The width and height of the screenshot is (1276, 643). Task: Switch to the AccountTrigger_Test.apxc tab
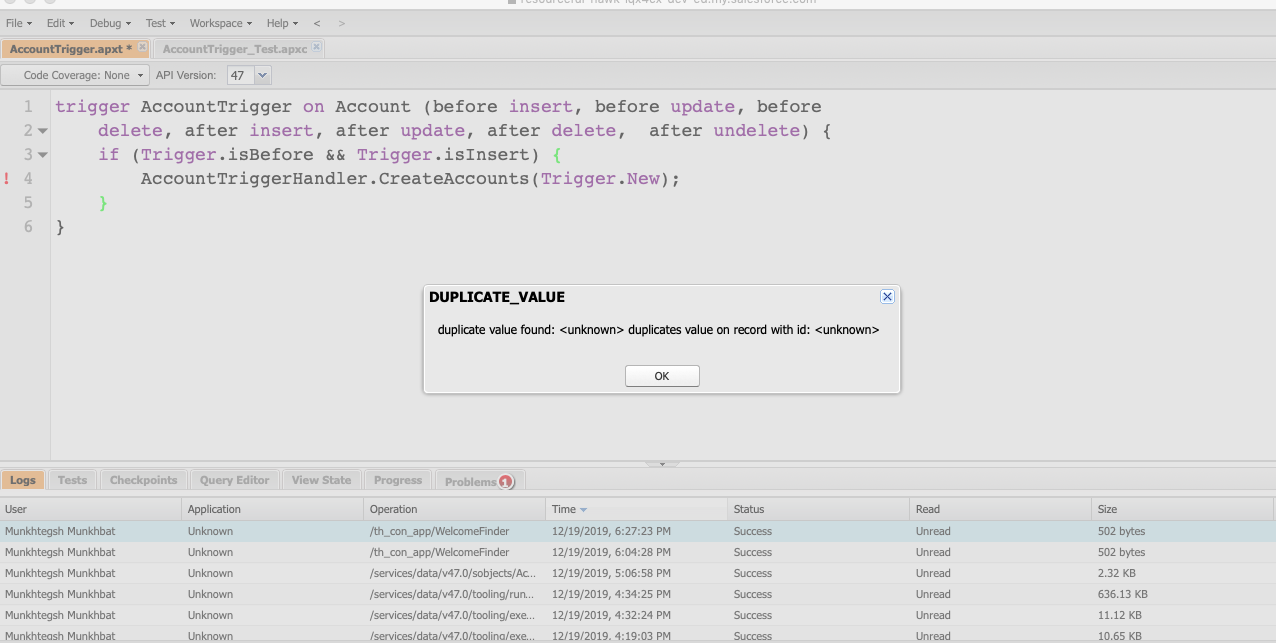pos(234,49)
